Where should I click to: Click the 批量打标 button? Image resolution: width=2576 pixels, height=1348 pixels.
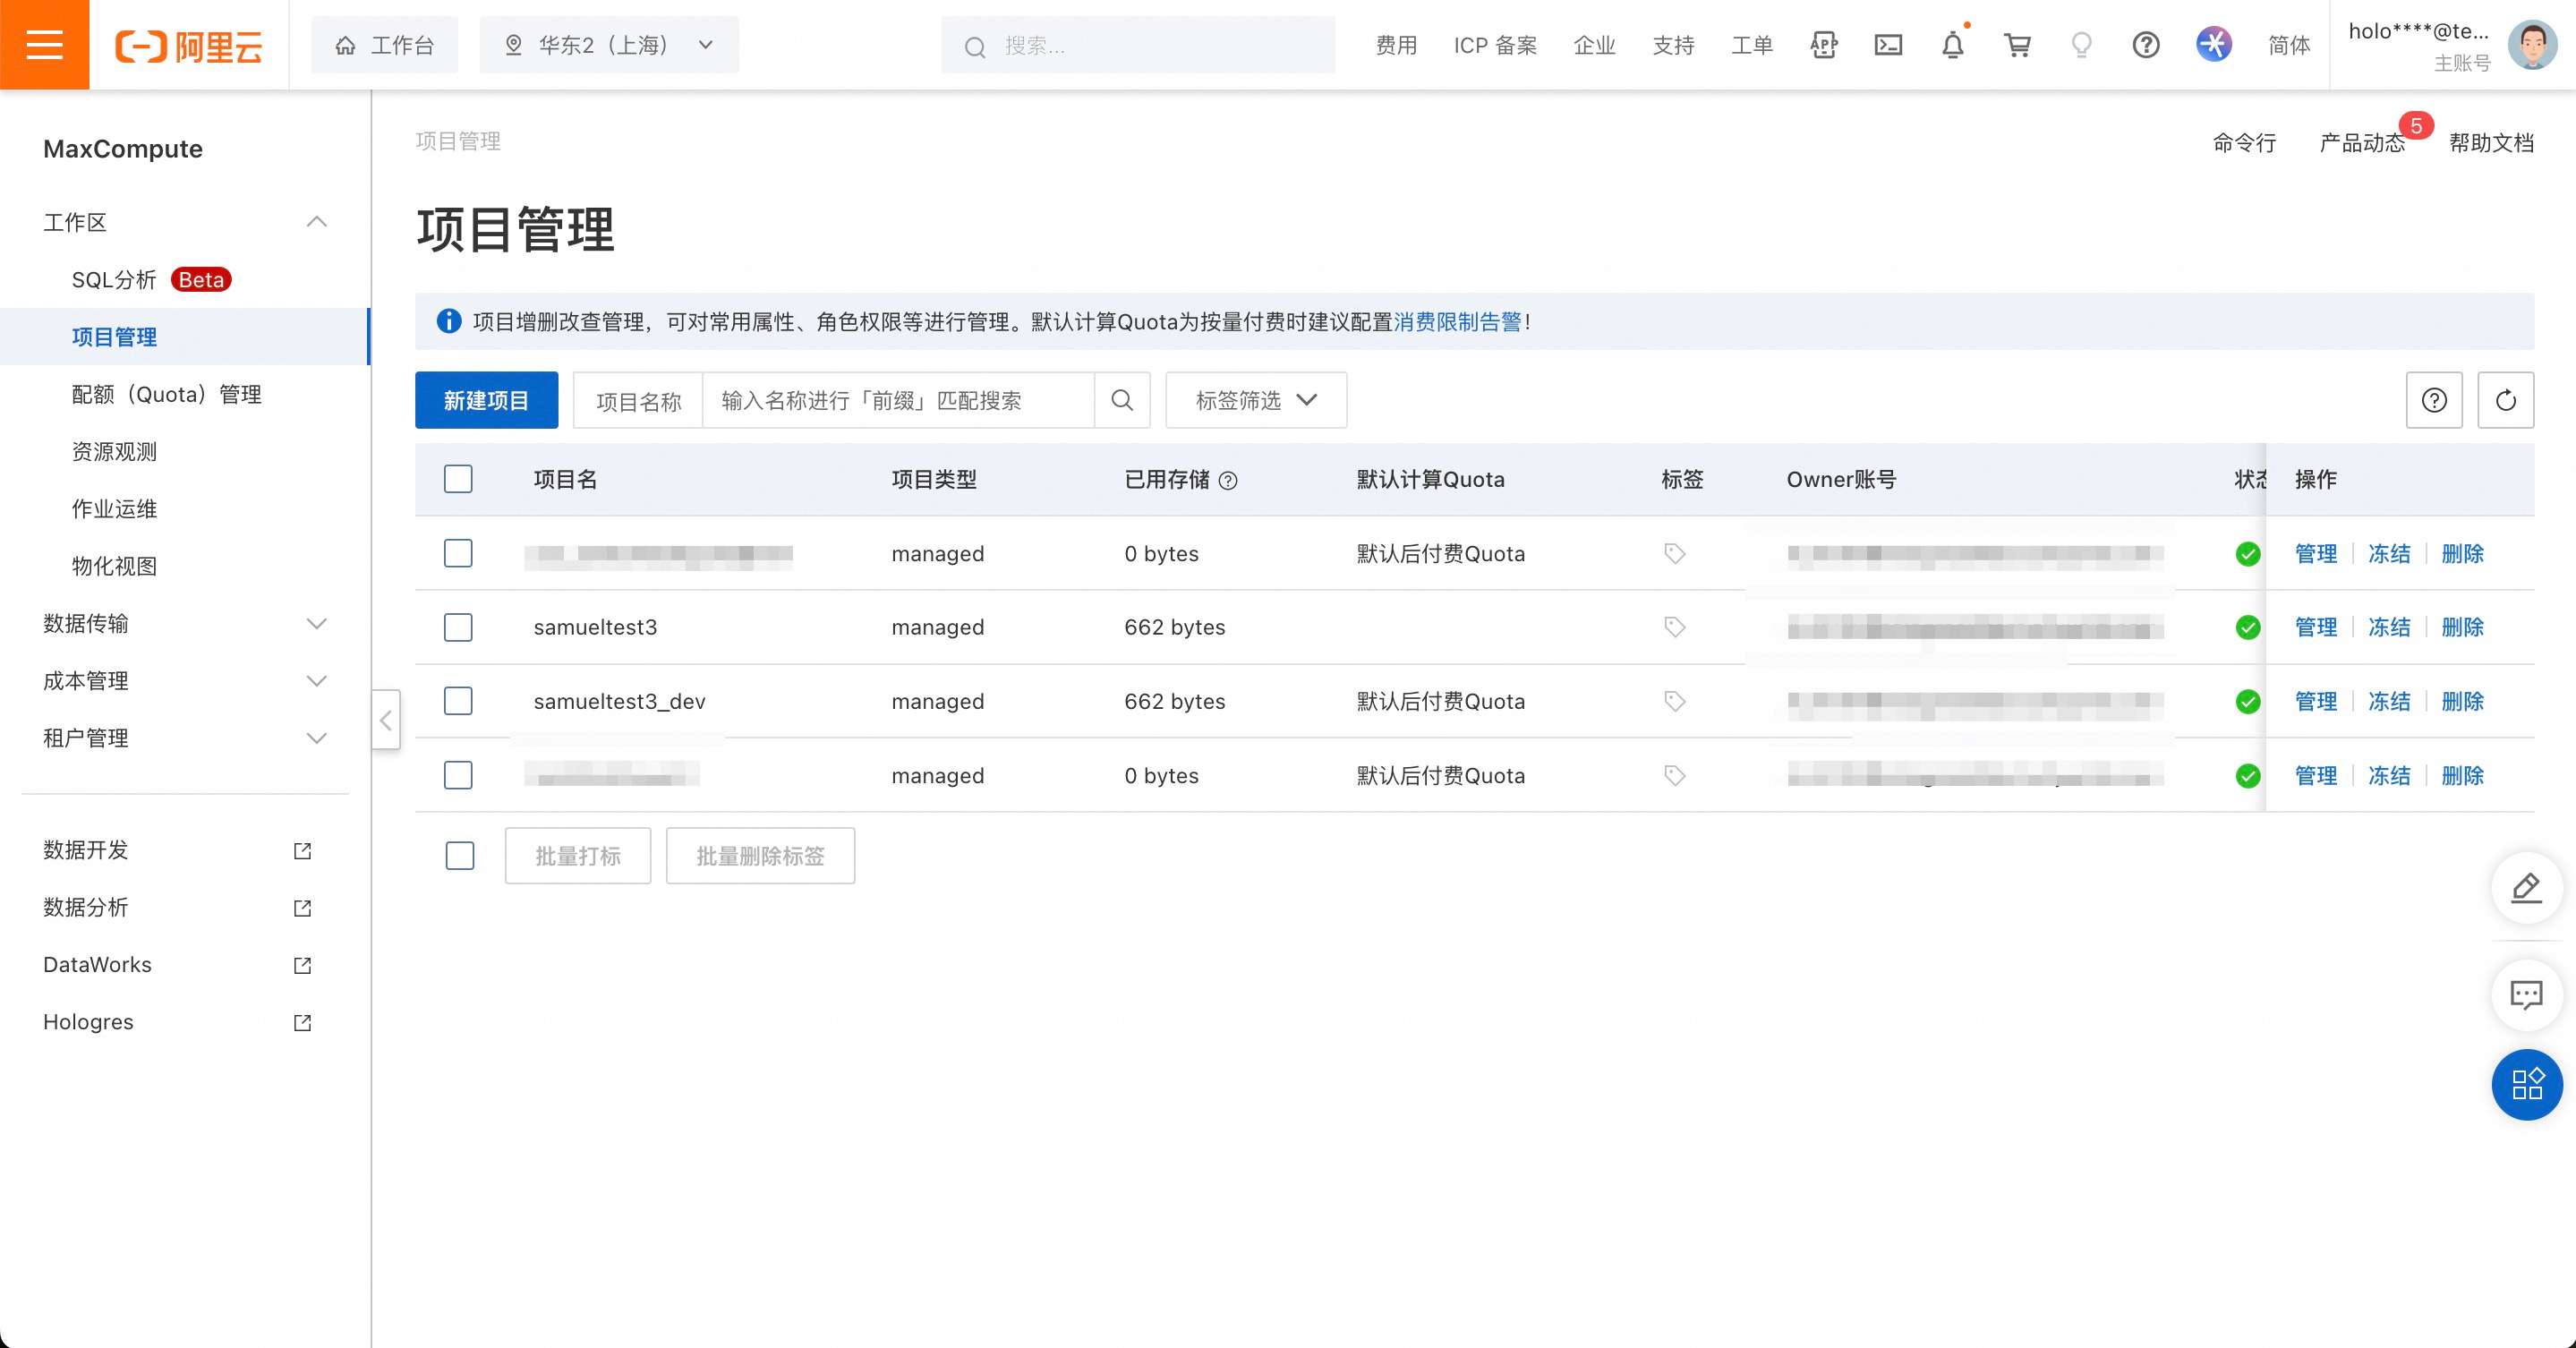point(578,855)
